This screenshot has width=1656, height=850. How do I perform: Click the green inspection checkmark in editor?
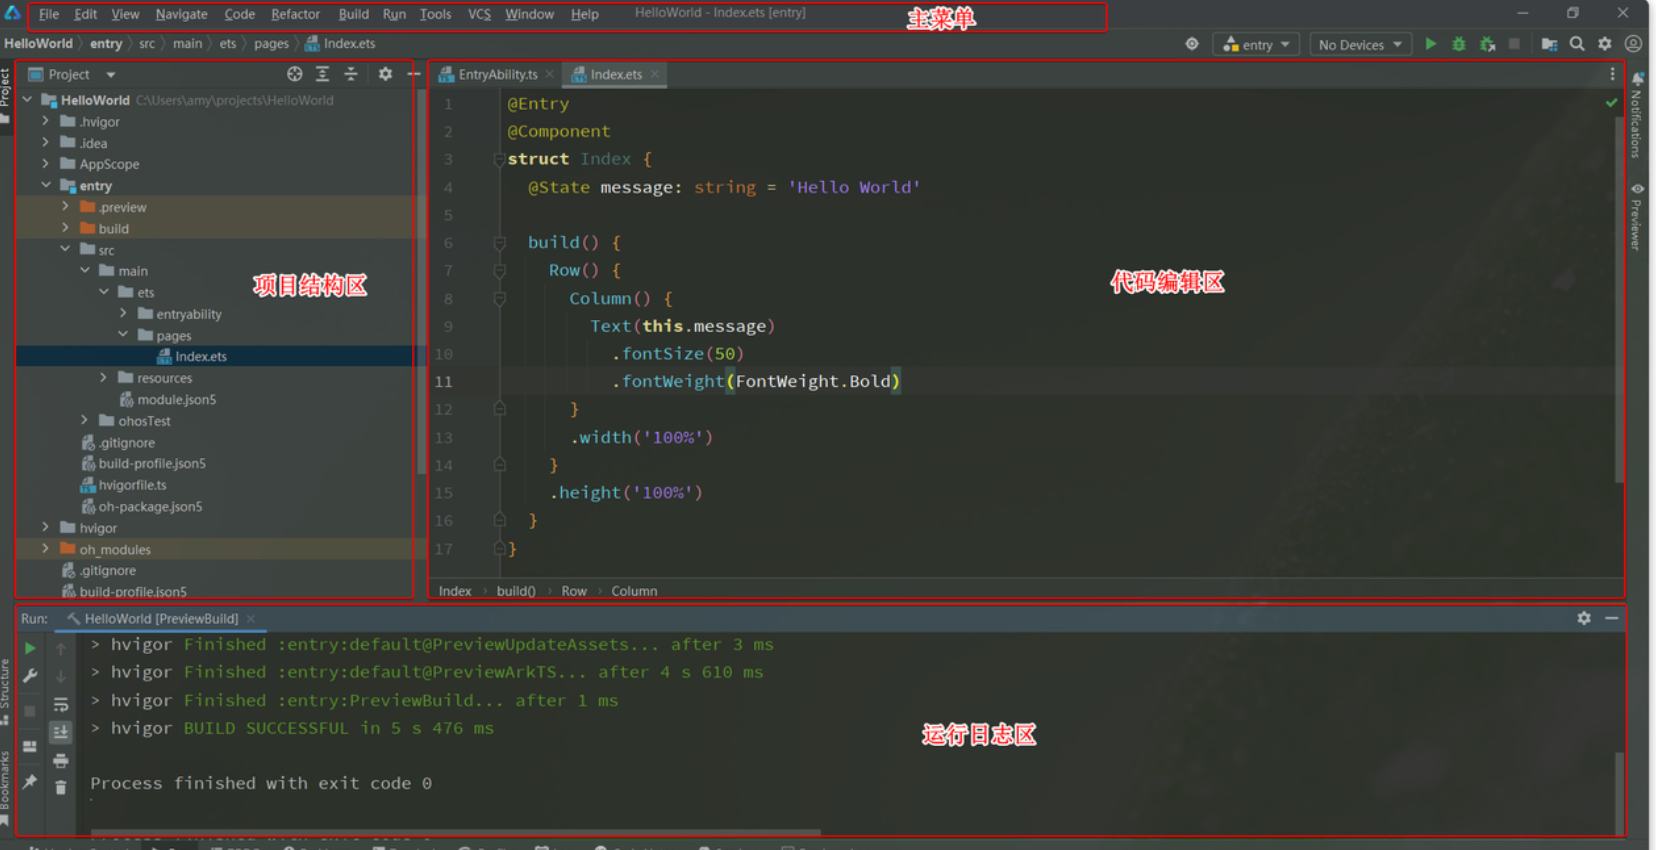coord(1611,102)
